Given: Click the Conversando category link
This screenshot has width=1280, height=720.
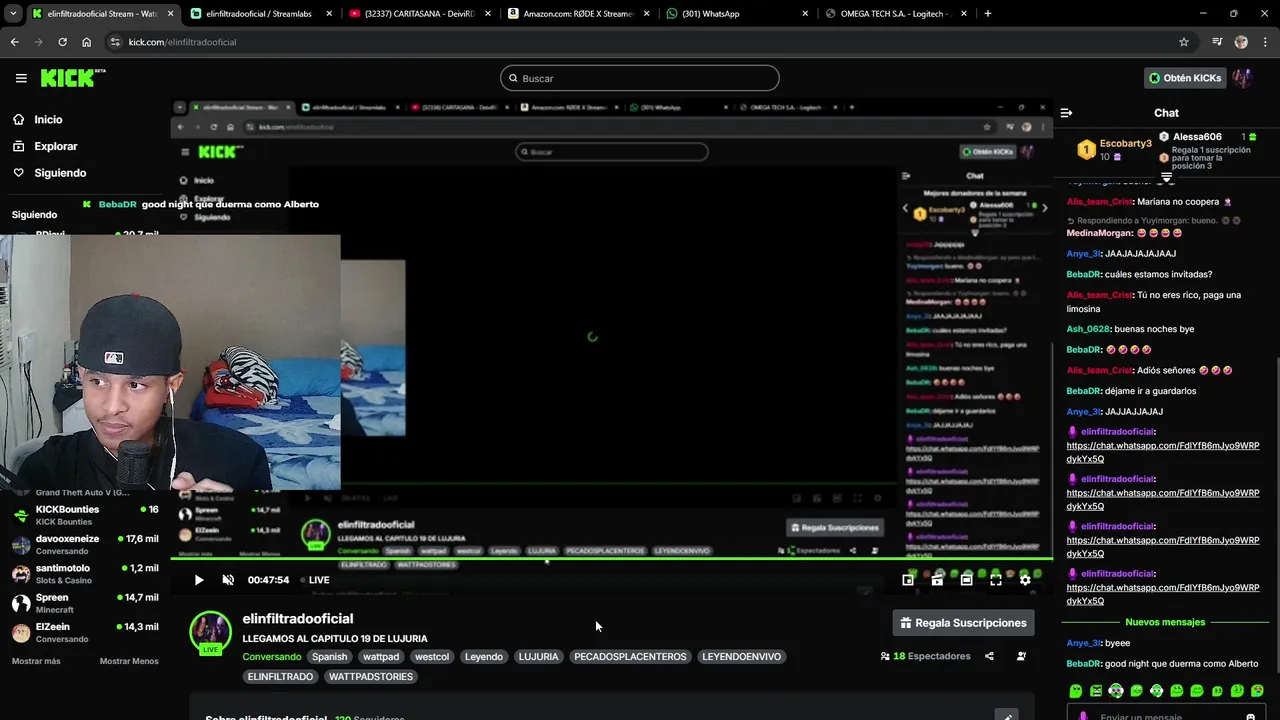Looking at the screenshot, I should click(x=271, y=657).
